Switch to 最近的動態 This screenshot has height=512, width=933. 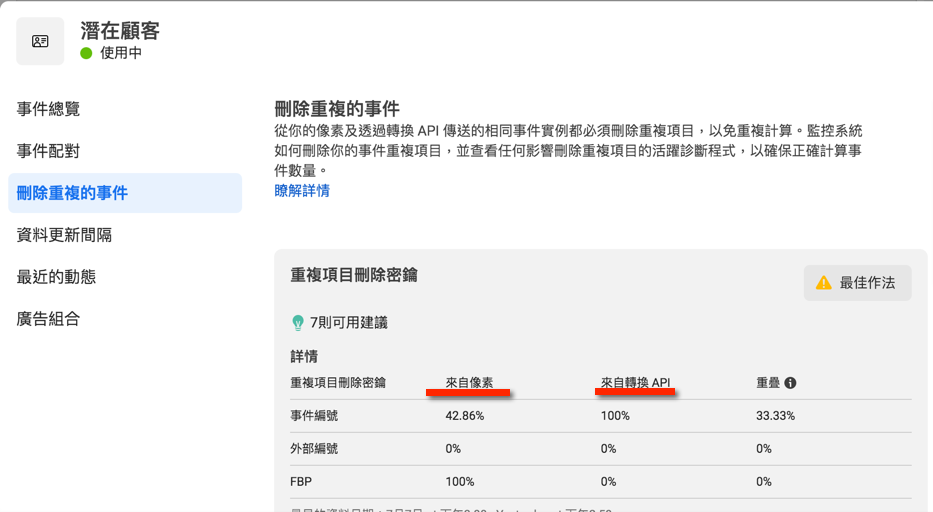pyautogui.click(x=56, y=277)
